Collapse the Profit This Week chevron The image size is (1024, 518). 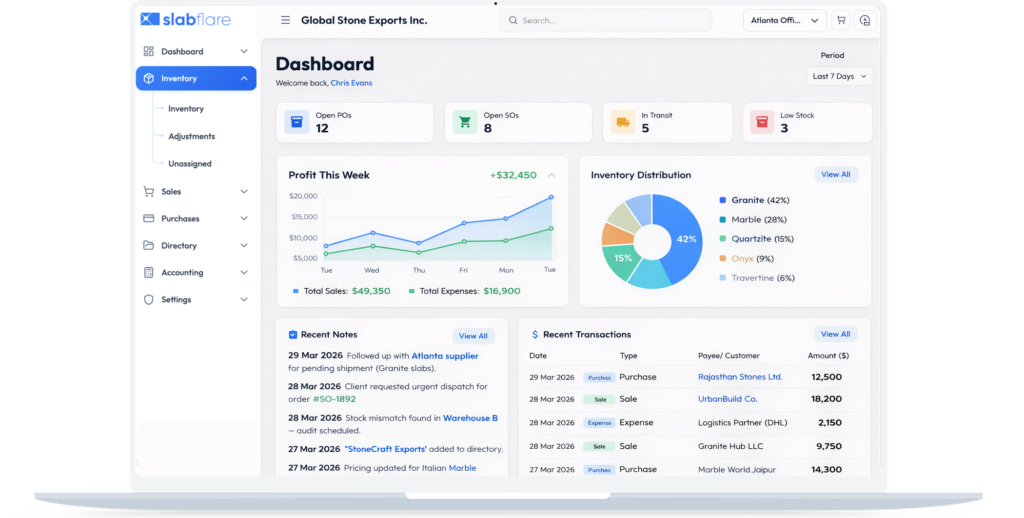click(551, 175)
